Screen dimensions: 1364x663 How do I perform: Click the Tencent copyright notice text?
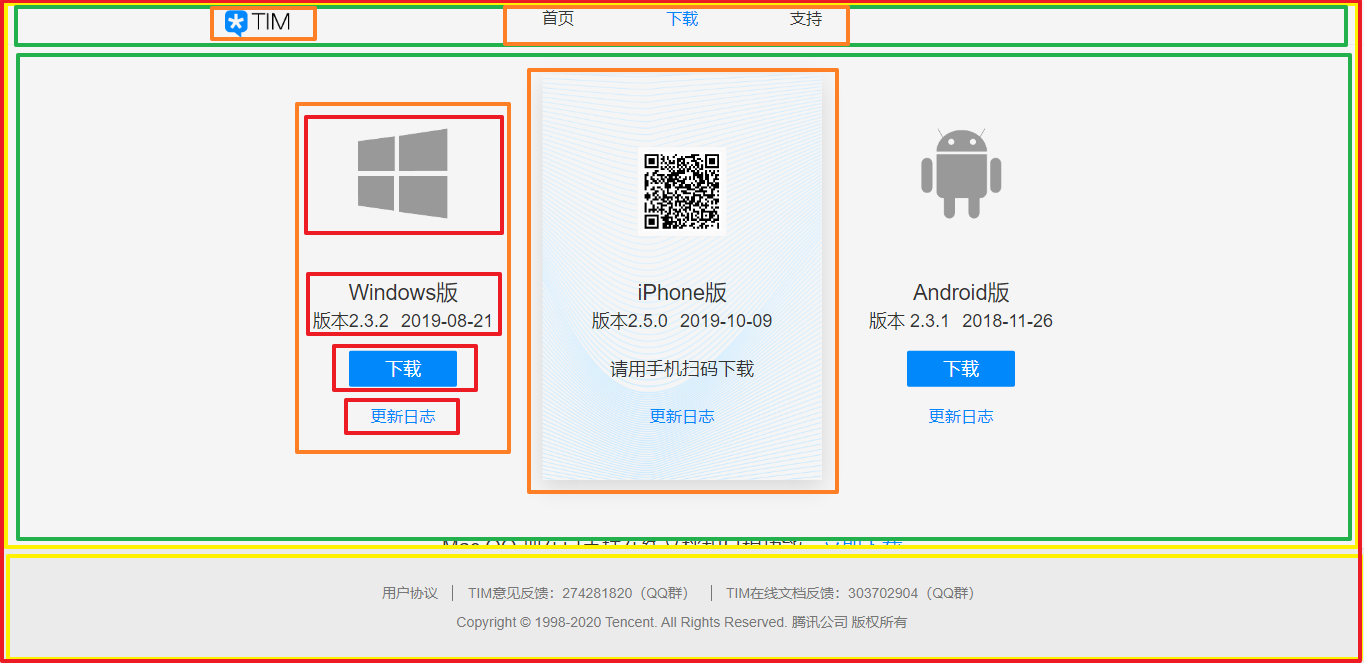[681, 621]
